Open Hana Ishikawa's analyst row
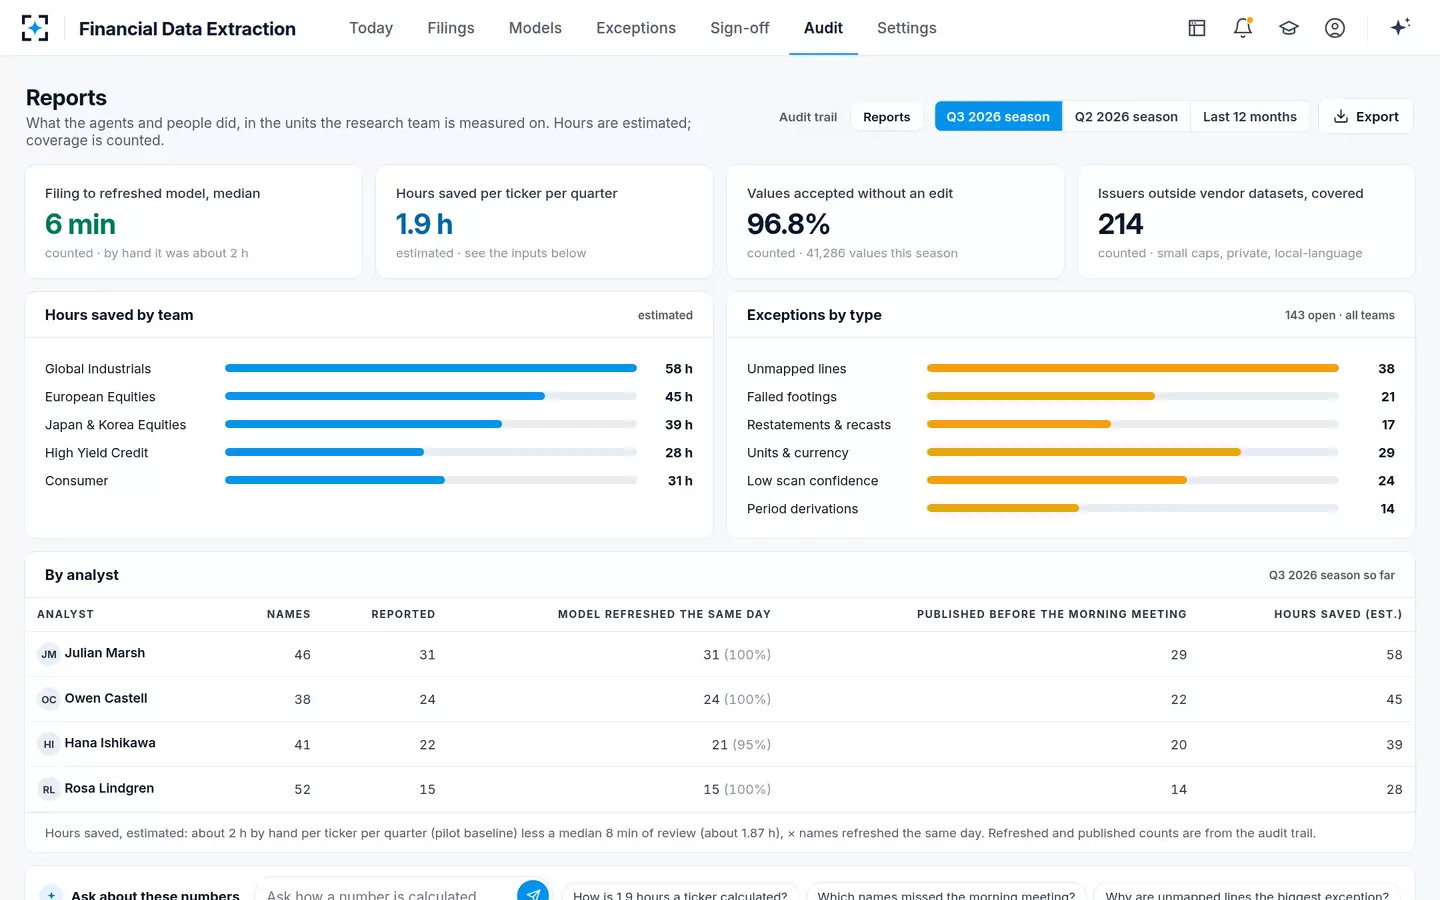This screenshot has height=900, width=1440. 720,744
